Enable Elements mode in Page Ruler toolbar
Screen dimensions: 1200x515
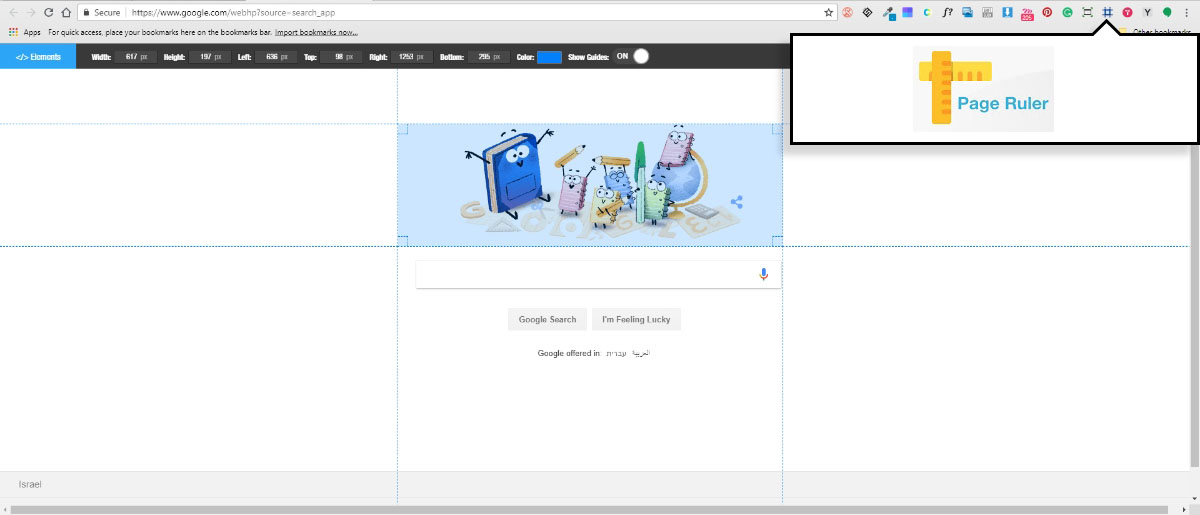click(37, 56)
